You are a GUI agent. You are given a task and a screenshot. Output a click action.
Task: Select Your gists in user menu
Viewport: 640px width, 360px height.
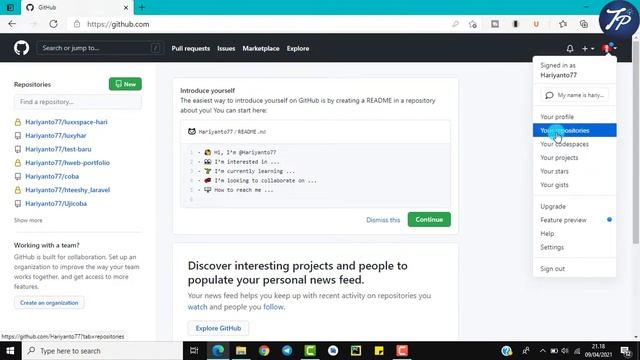point(574,184)
